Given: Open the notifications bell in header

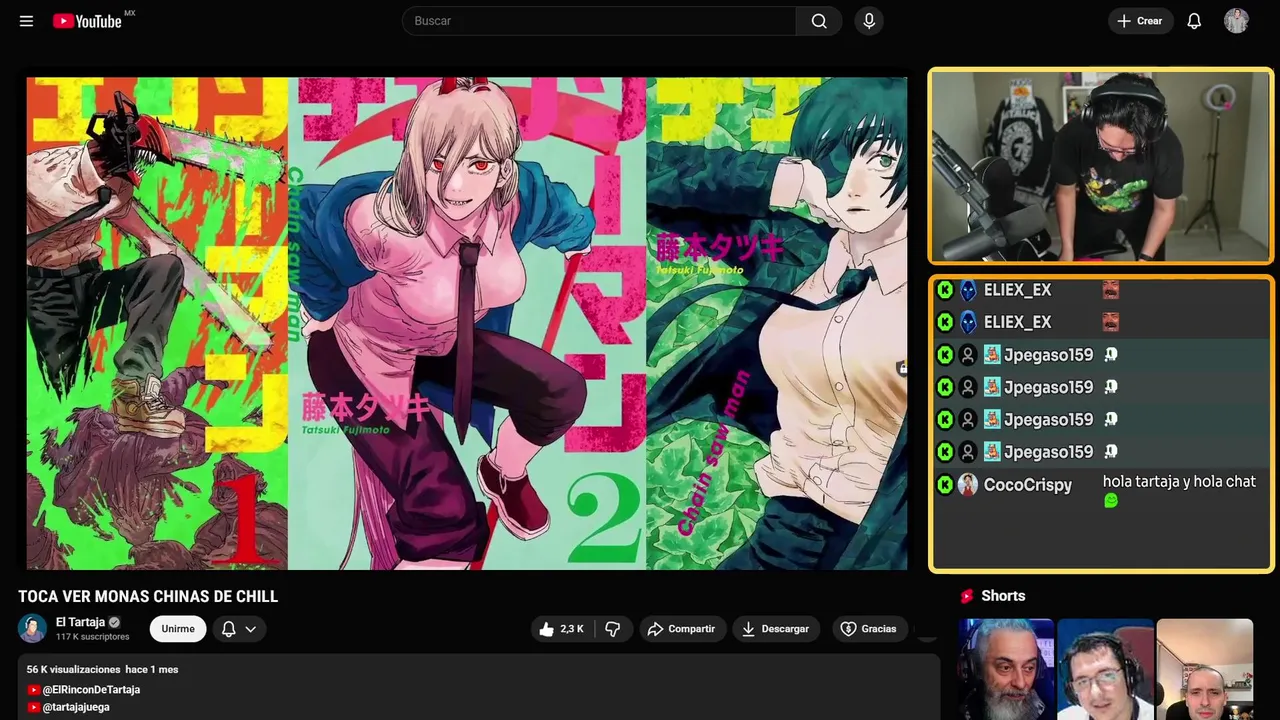Looking at the screenshot, I should pyautogui.click(x=1194, y=21).
